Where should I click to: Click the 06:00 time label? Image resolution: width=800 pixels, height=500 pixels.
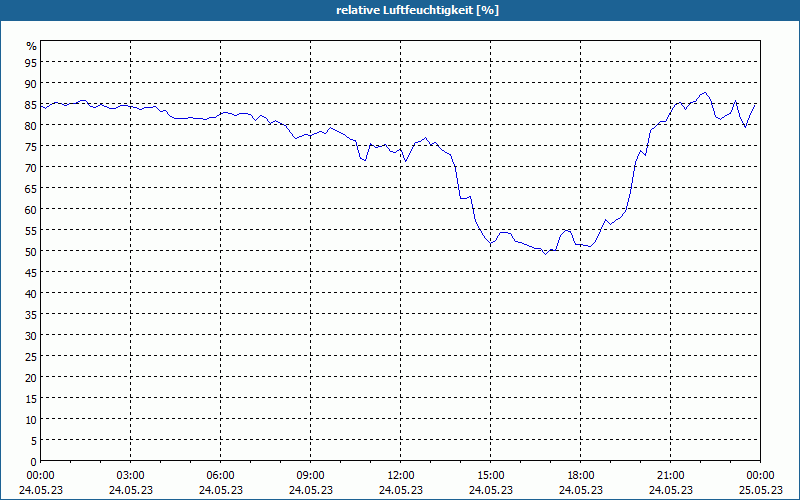pos(220,476)
